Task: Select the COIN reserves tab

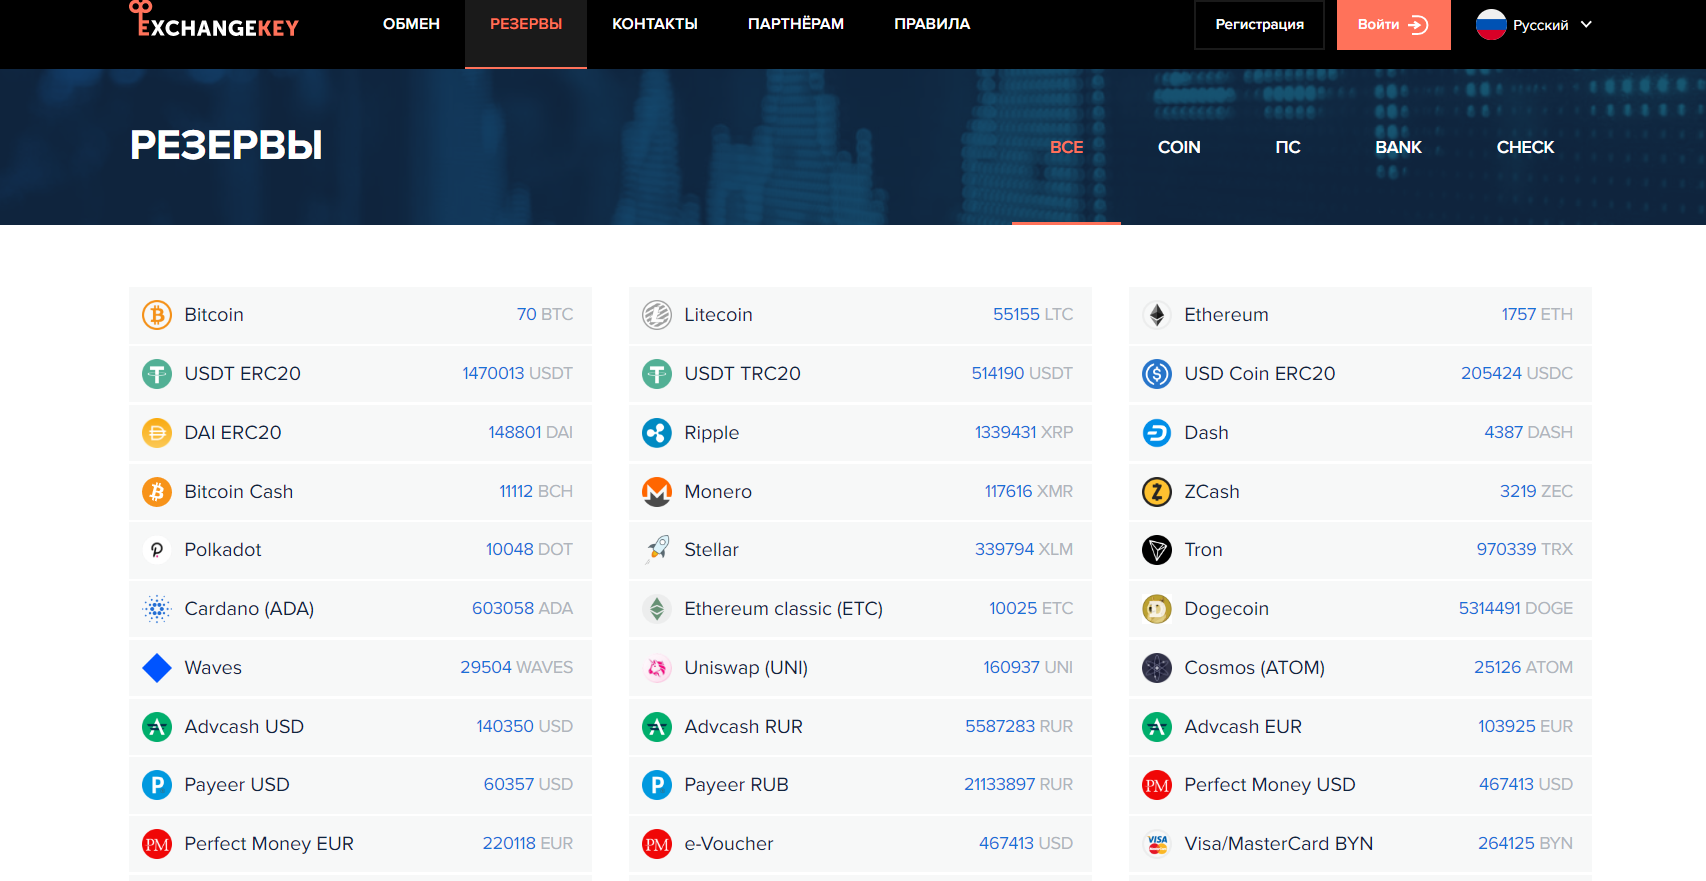Action: pyautogui.click(x=1179, y=147)
